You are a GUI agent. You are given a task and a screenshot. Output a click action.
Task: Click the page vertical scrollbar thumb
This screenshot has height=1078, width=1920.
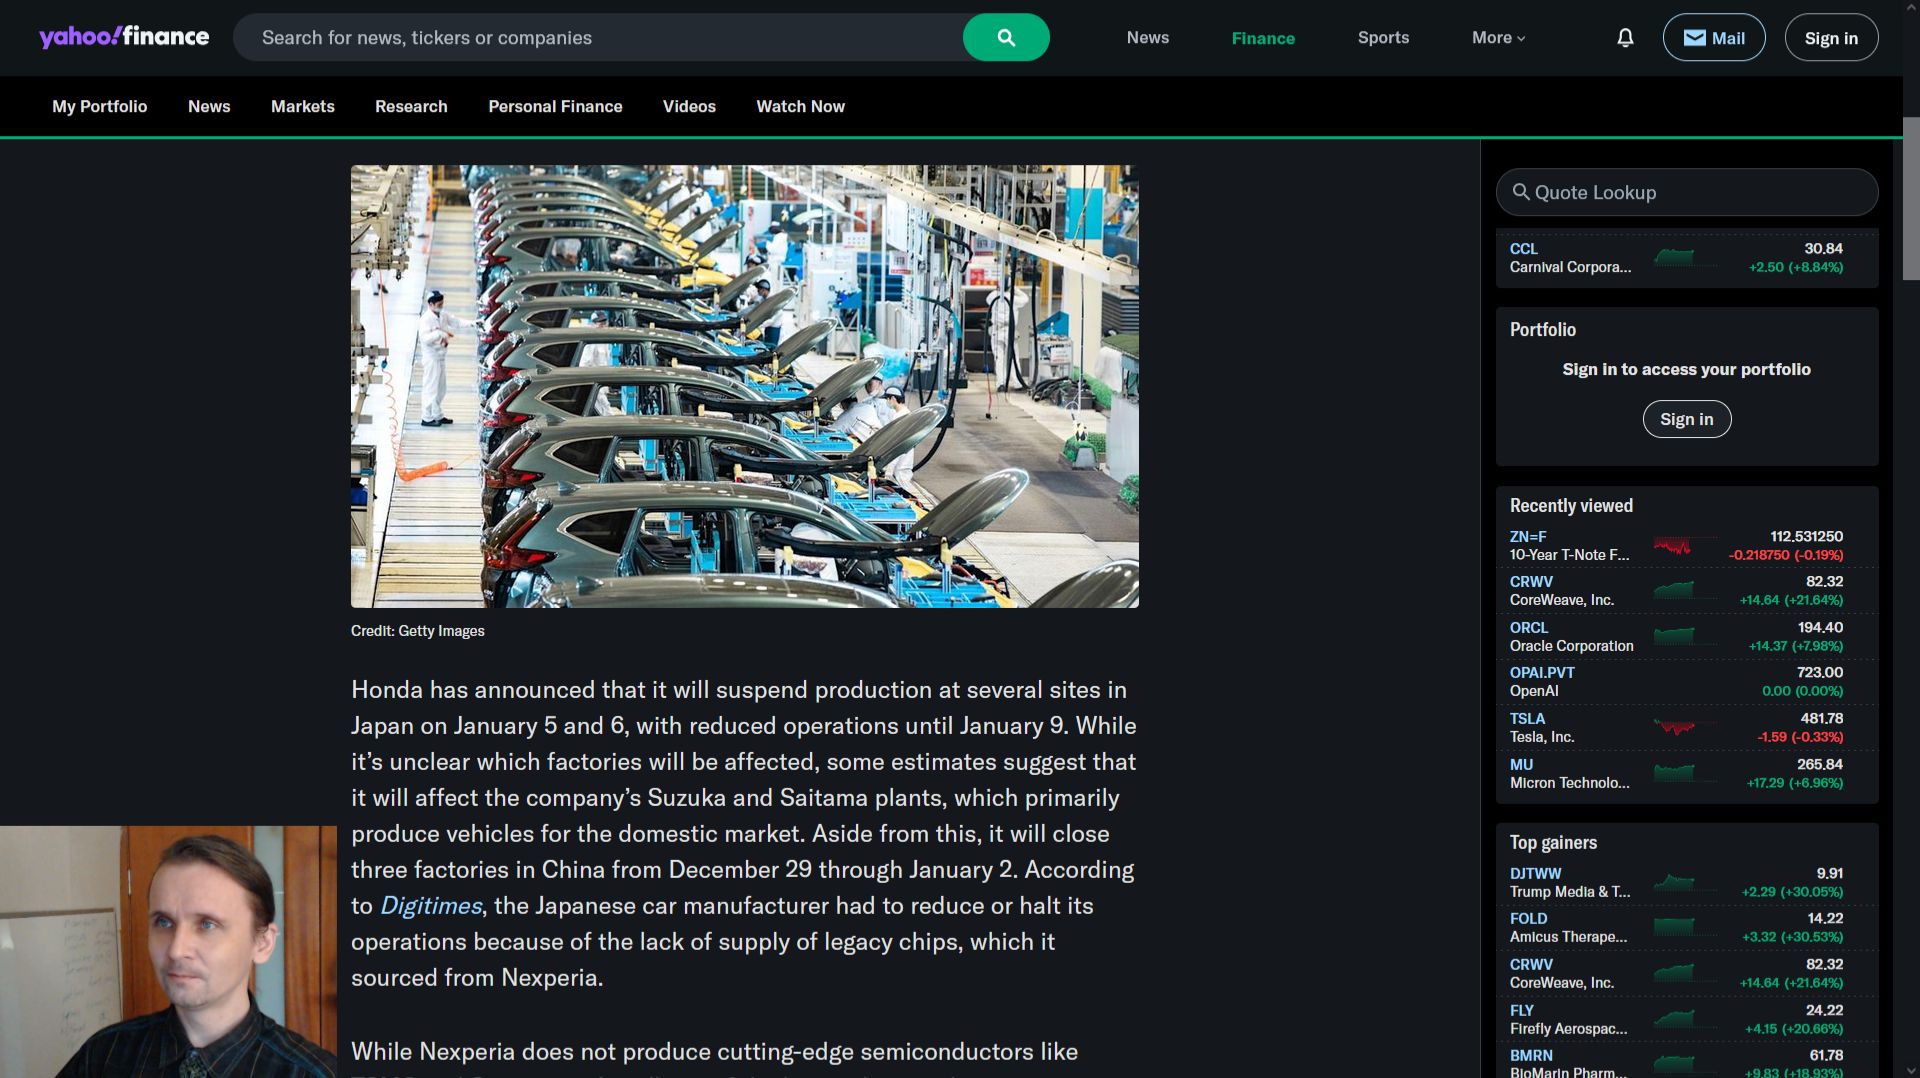point(1911,198)
